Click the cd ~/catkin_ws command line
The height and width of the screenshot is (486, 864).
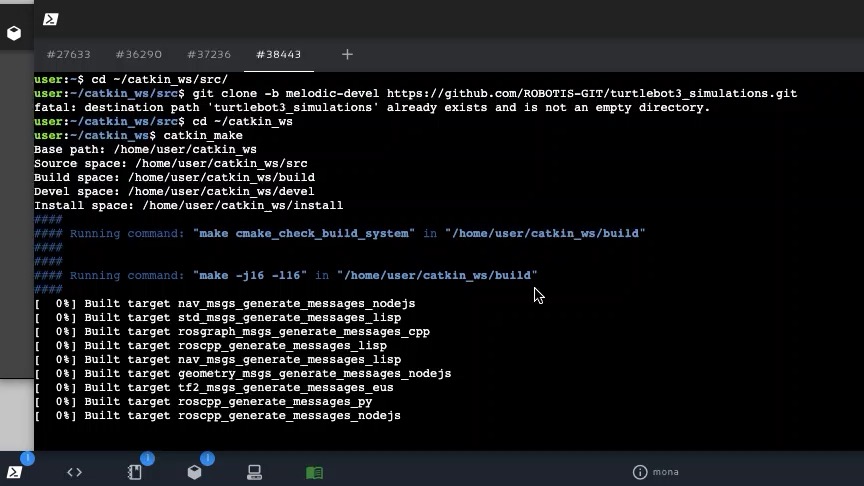coord(164,122)
